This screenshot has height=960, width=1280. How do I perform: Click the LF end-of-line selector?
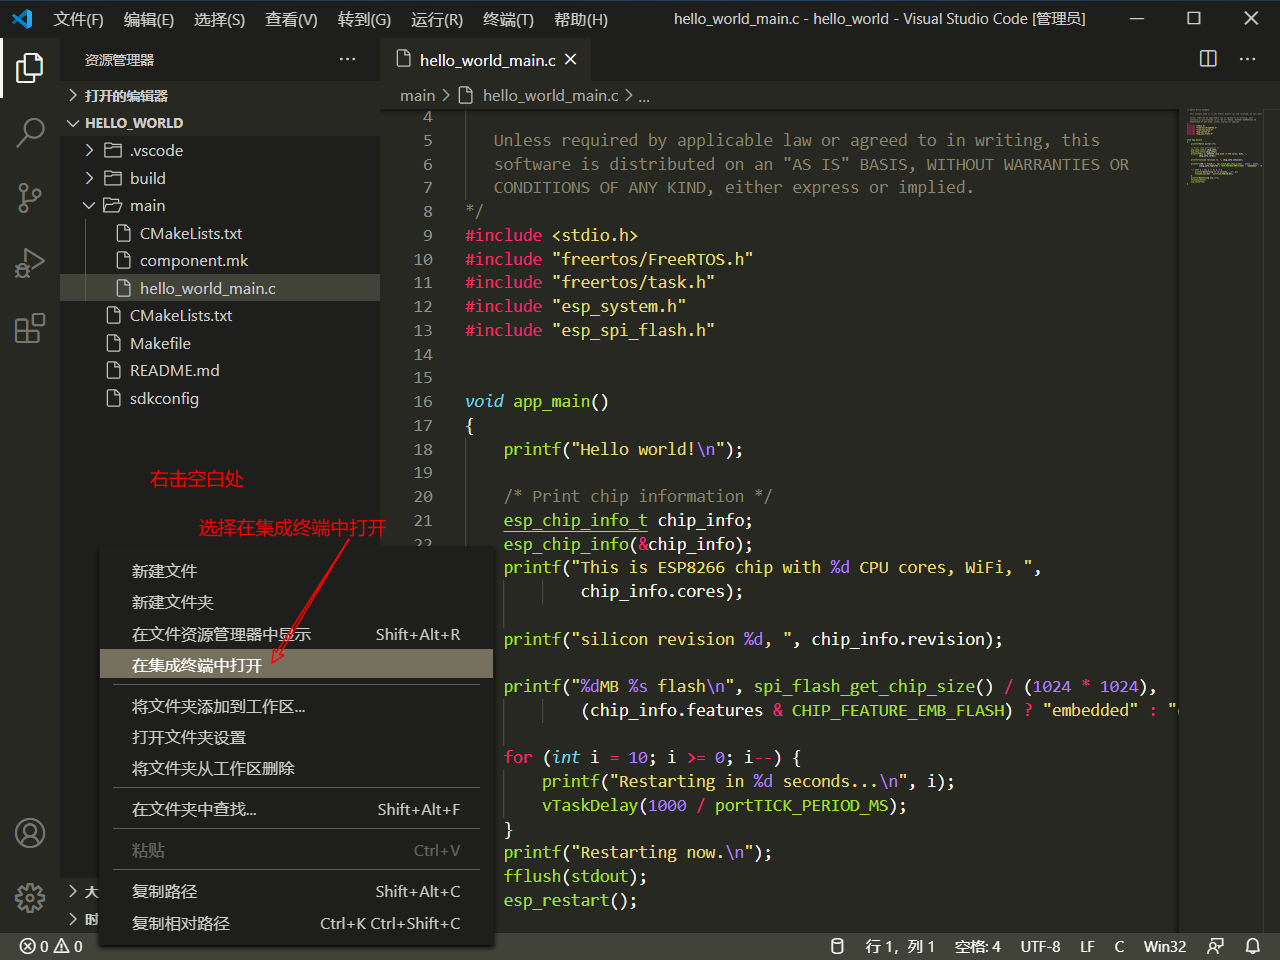1087,946
